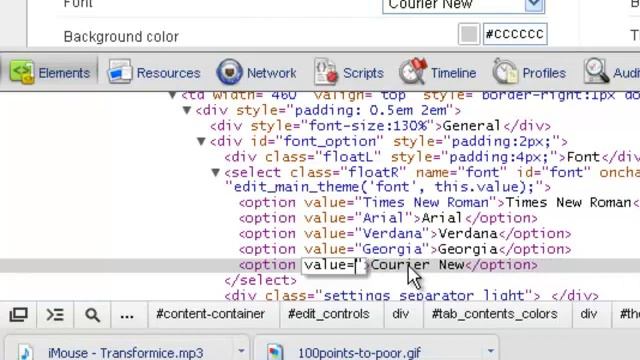The width and height of the screenshot is (640, 360).
Task: Select the settings separator light div row
Action: pos(411,296)
